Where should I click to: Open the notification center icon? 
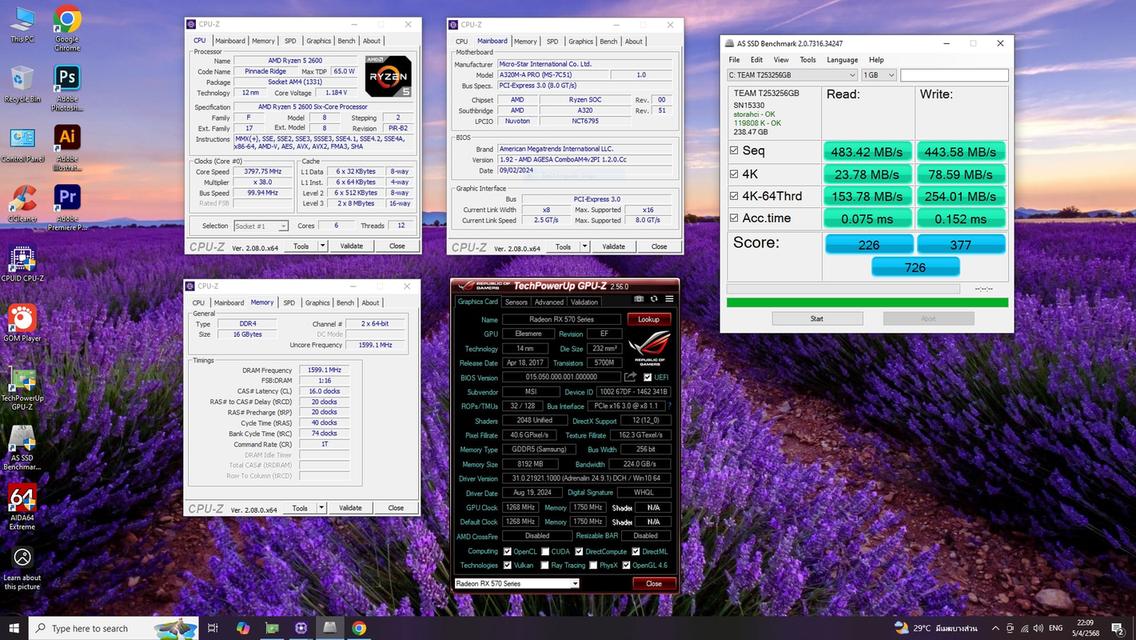click(x=1119, y=628)
